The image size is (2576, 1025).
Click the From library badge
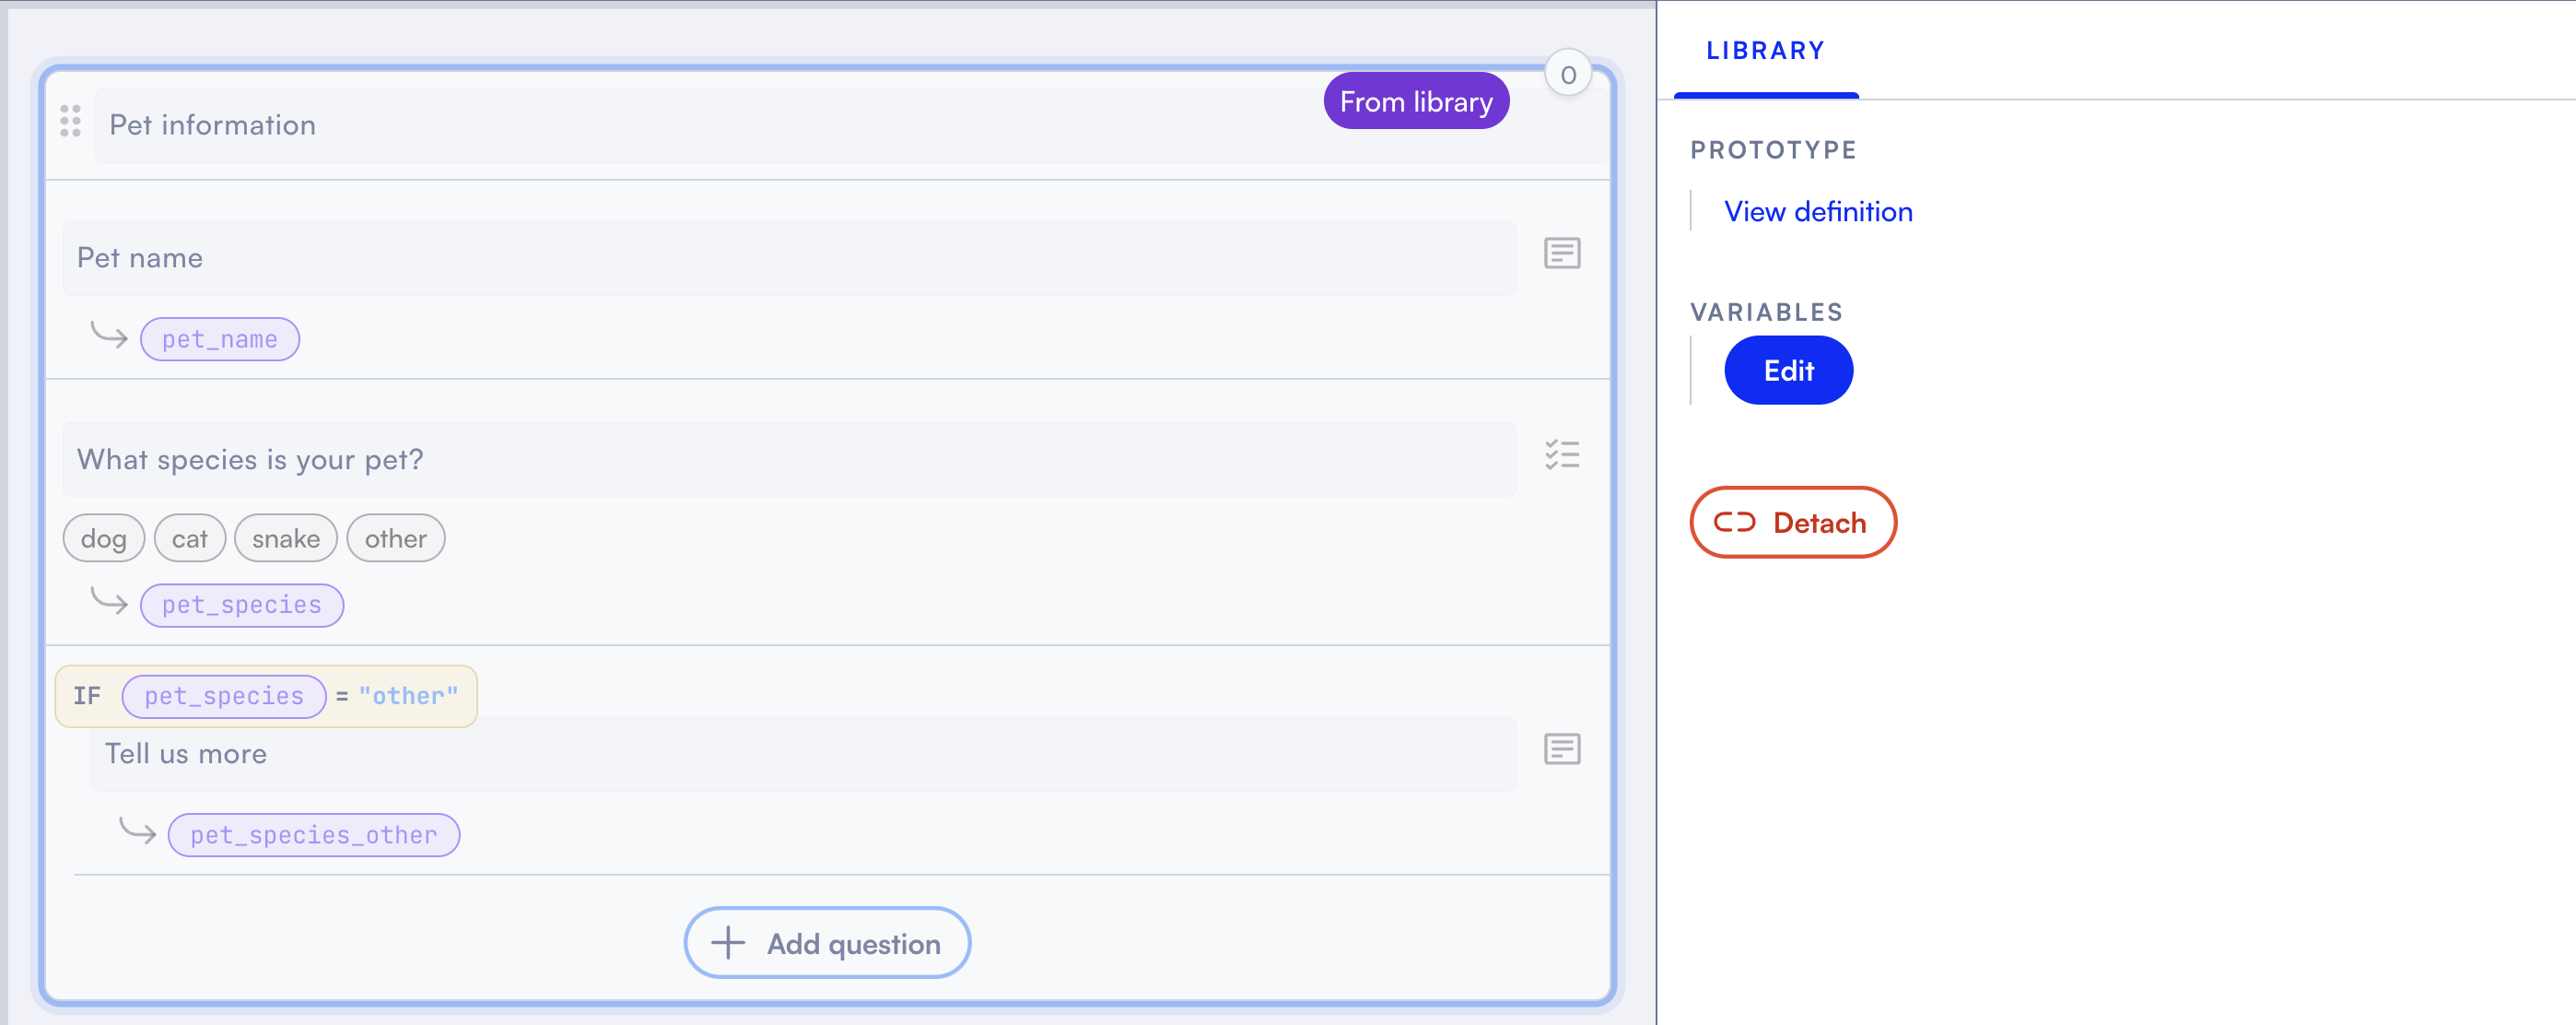(x=1415, y=102)
